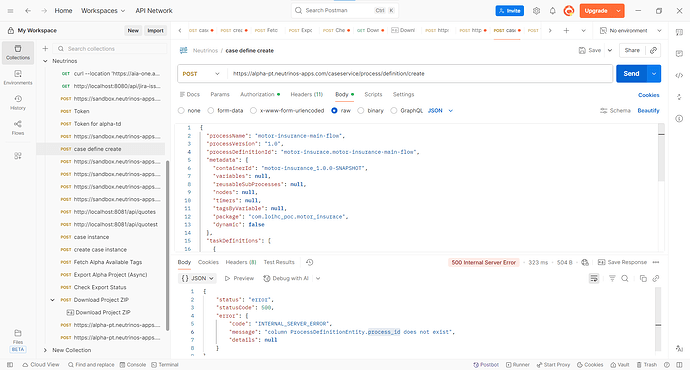Filter the response body icon

612,278
